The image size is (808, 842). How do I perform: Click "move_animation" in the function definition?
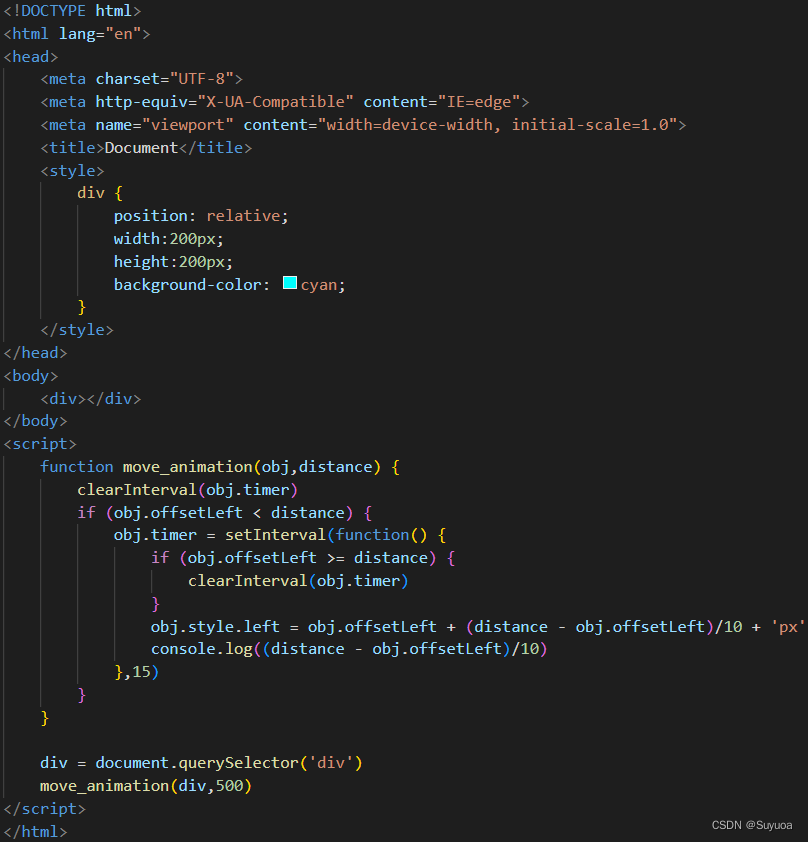tap(187, 467)
